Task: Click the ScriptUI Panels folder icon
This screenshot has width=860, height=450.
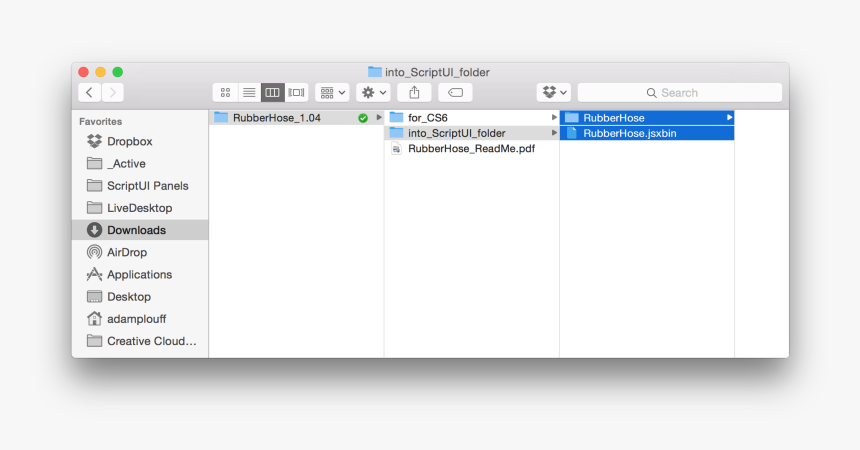Action: (94, 185)
